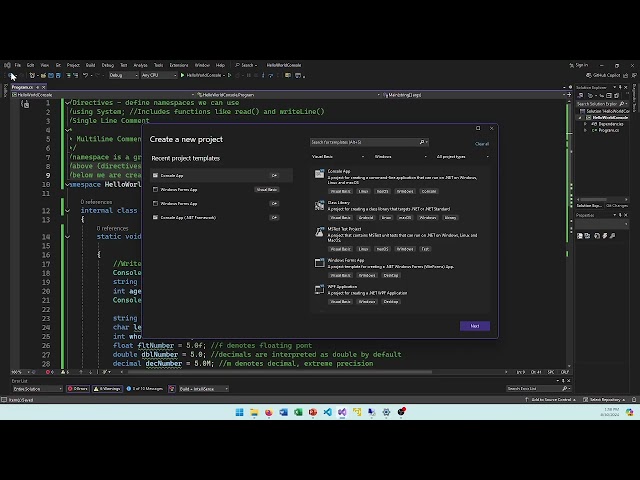Click the Error List clear filter icon
This screenshot has height=480, width=640.
coord(172,389)
